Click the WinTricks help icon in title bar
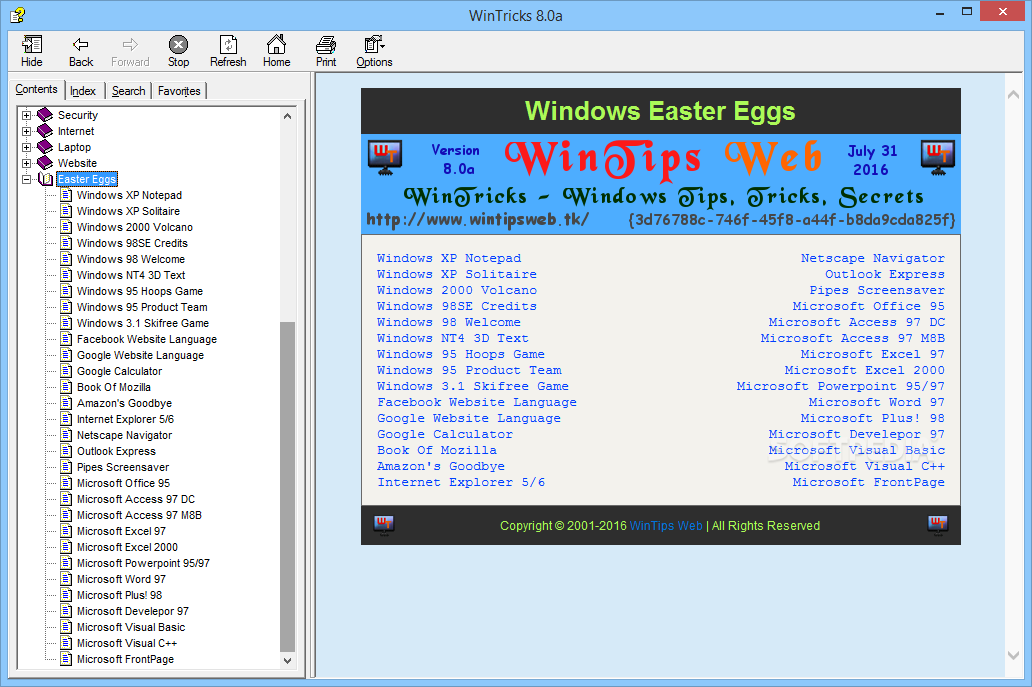Screen dimensions: 1032x687 point(18,14)
